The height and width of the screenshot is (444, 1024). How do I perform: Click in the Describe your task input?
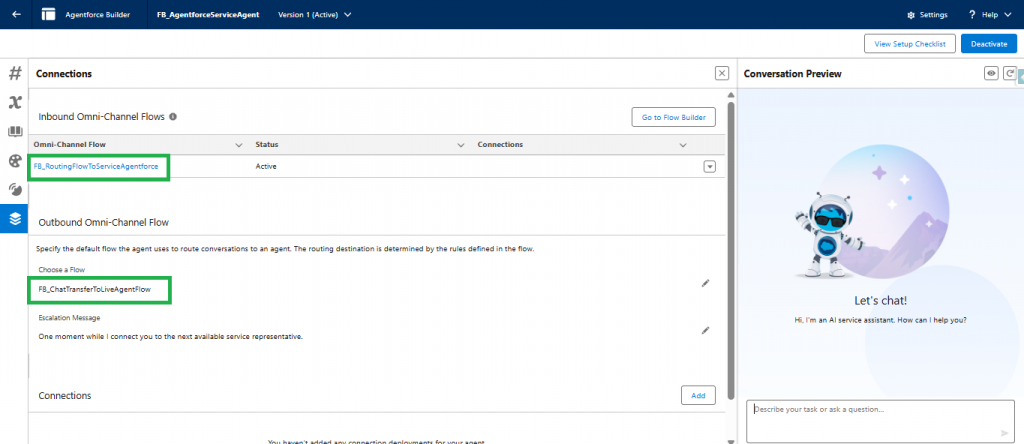point(880,420)
